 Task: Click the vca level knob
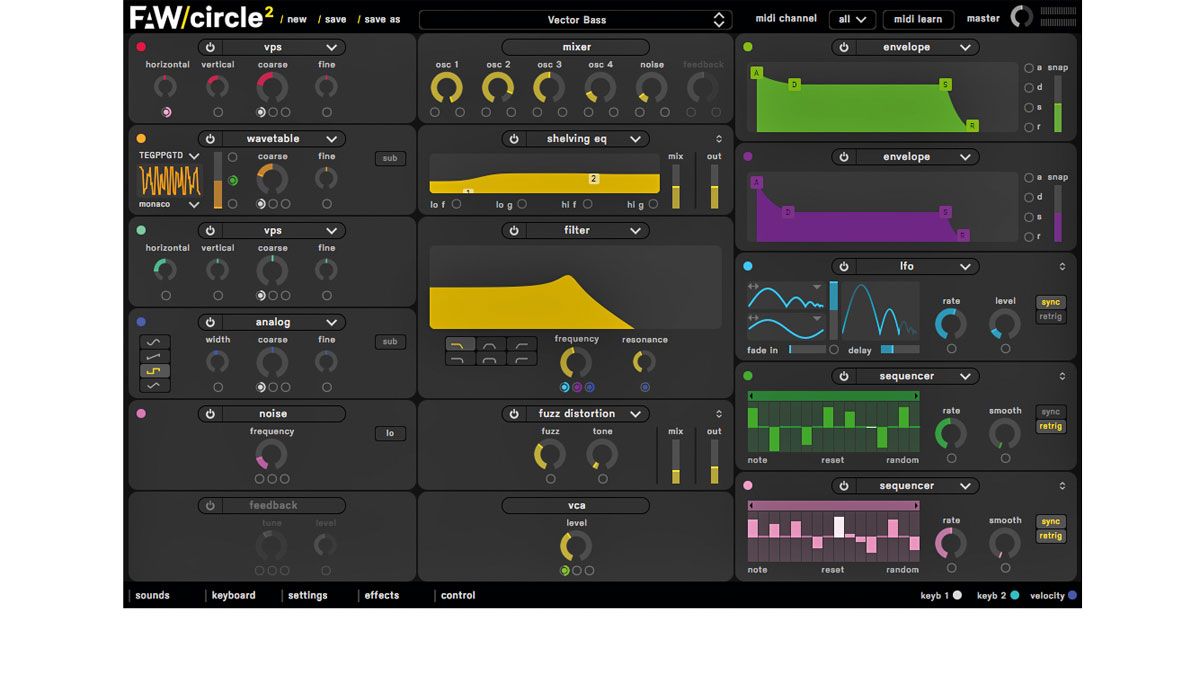point(576,546)
